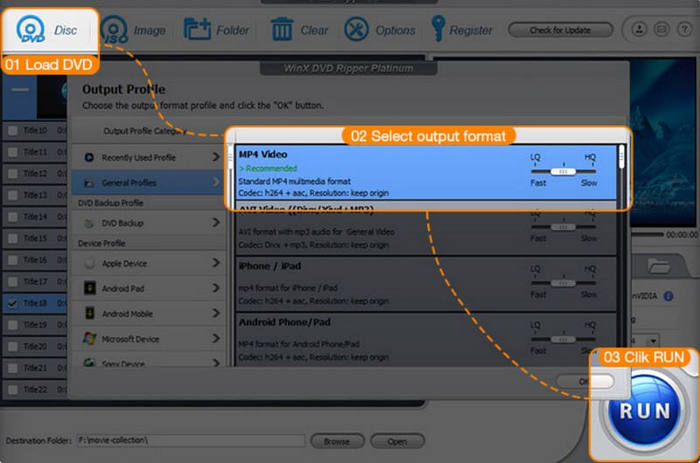Click the Sony Device category label
This screenshot has height=463, width=700.
pos(123,363)
